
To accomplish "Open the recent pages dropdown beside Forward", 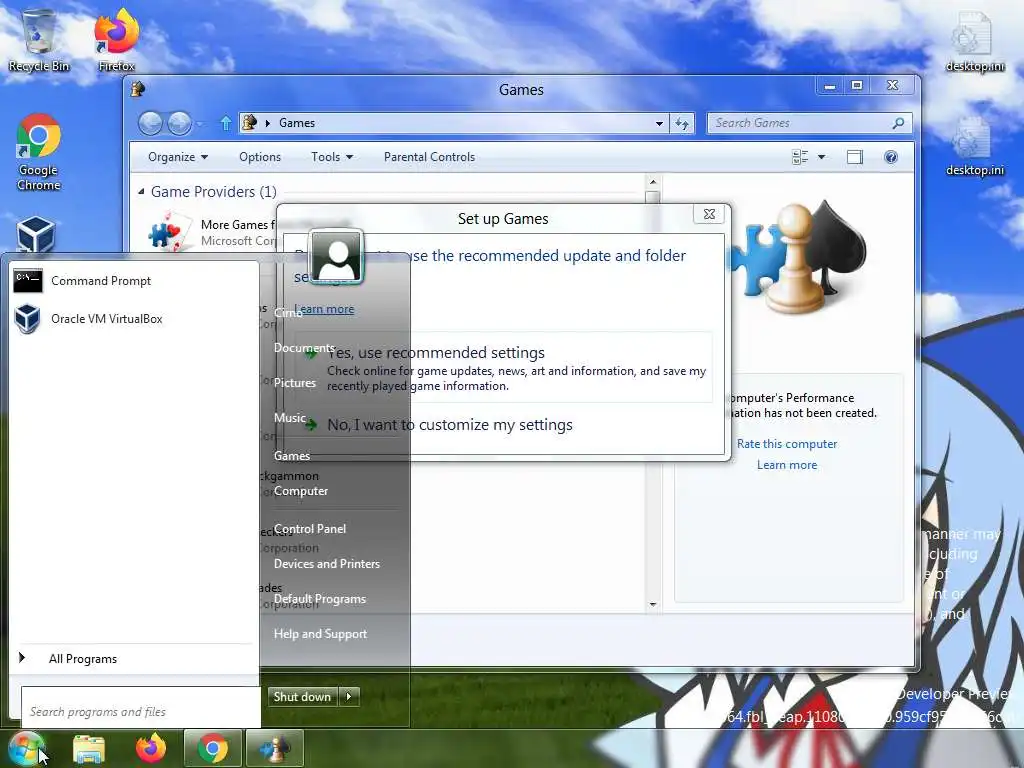I will 199,123.
